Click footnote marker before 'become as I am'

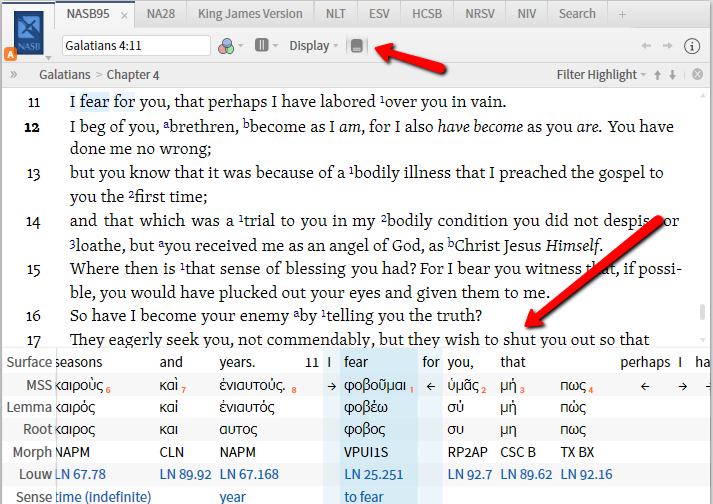(x=246, y=123)
